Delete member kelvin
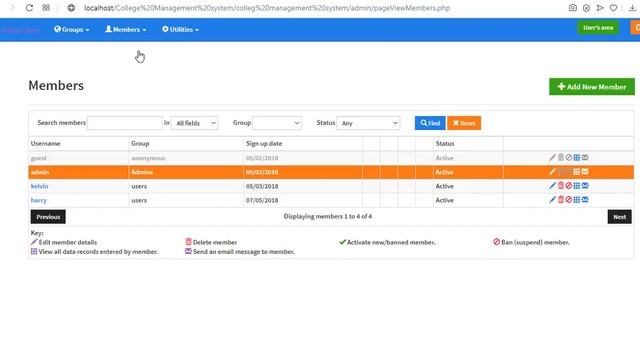640x360 pixels. (561, 186)
